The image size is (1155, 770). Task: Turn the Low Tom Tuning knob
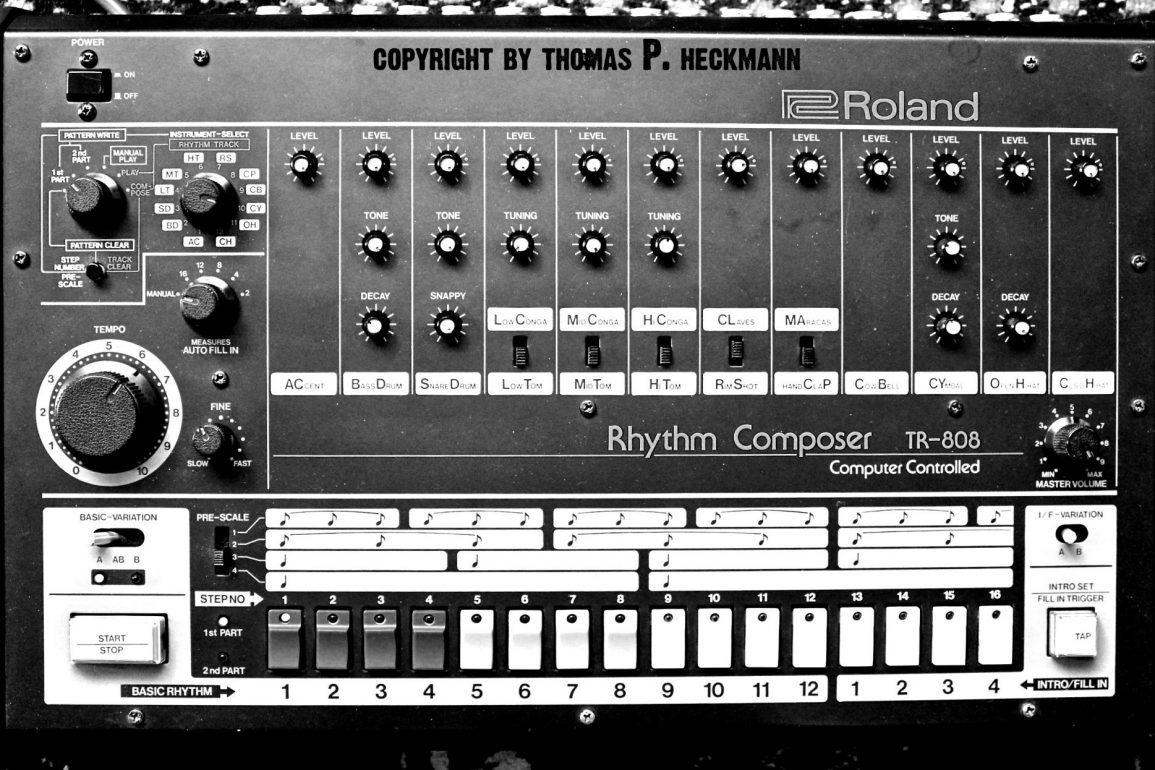520,244
